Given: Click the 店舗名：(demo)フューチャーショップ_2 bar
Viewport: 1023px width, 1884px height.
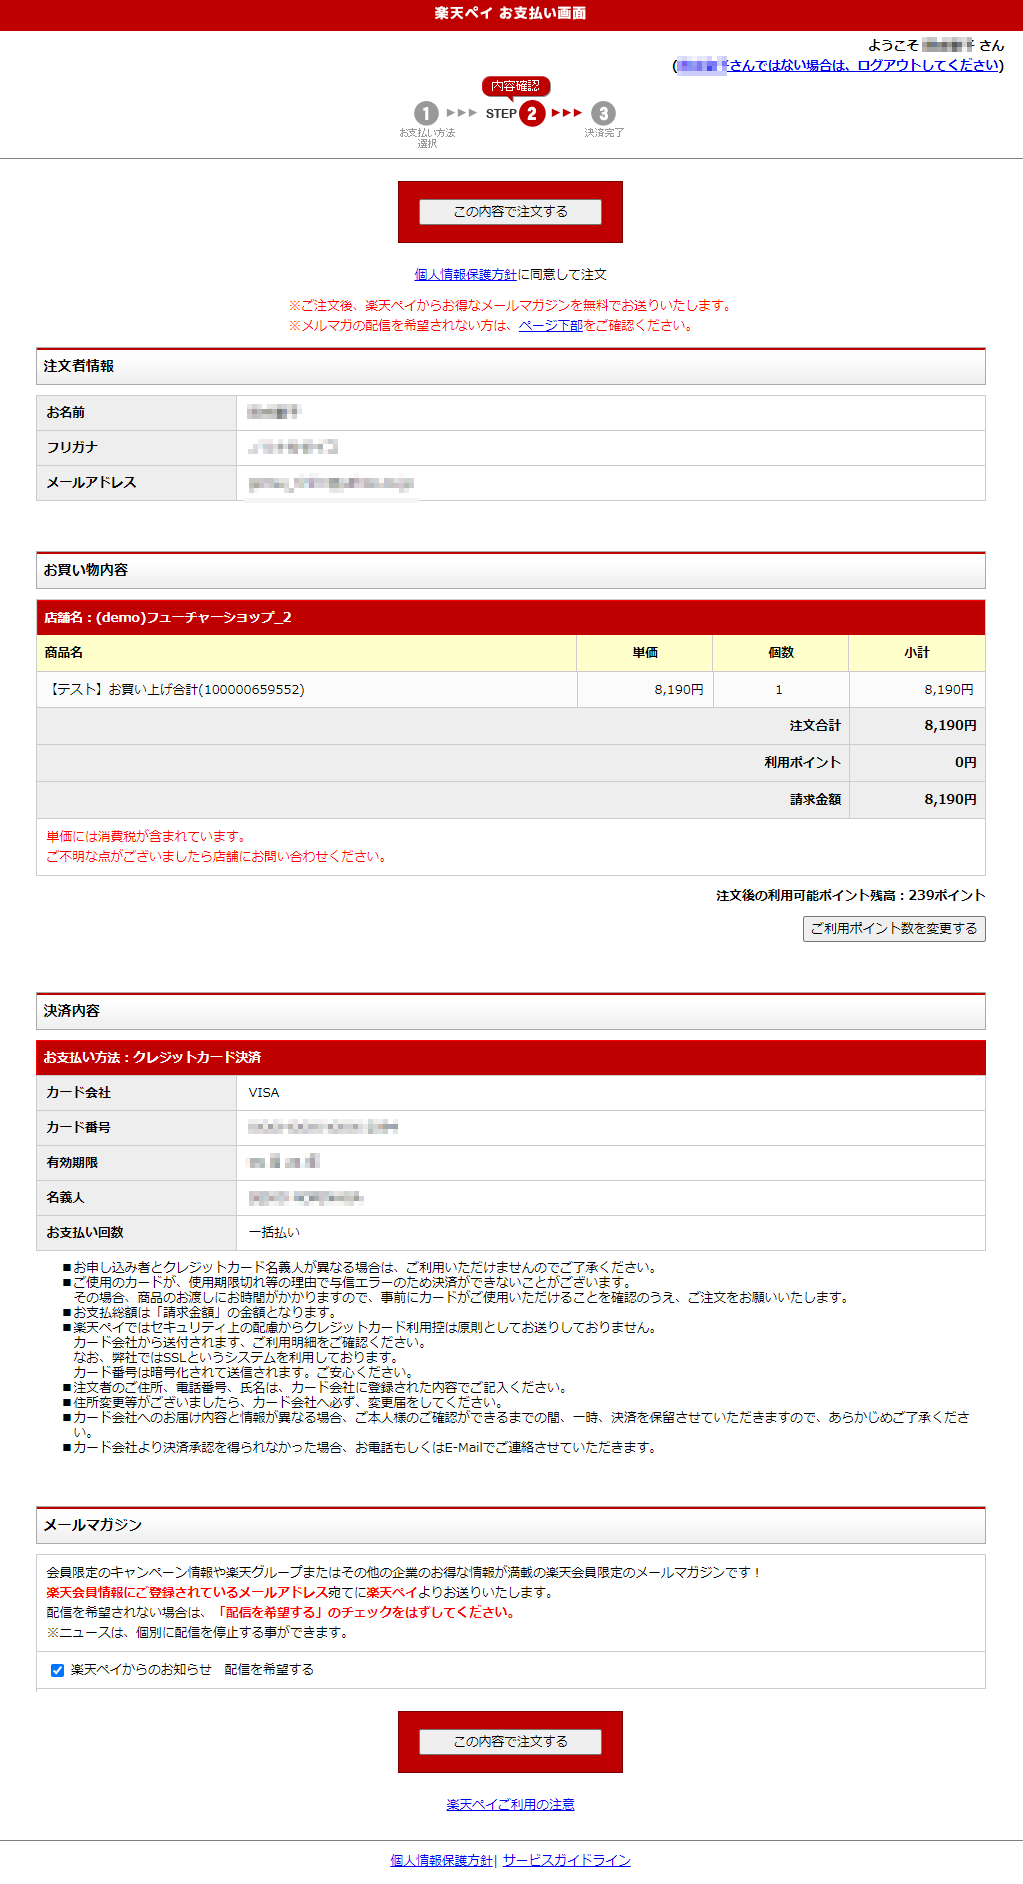Looking at the screenshot, I should coord(511,617).
